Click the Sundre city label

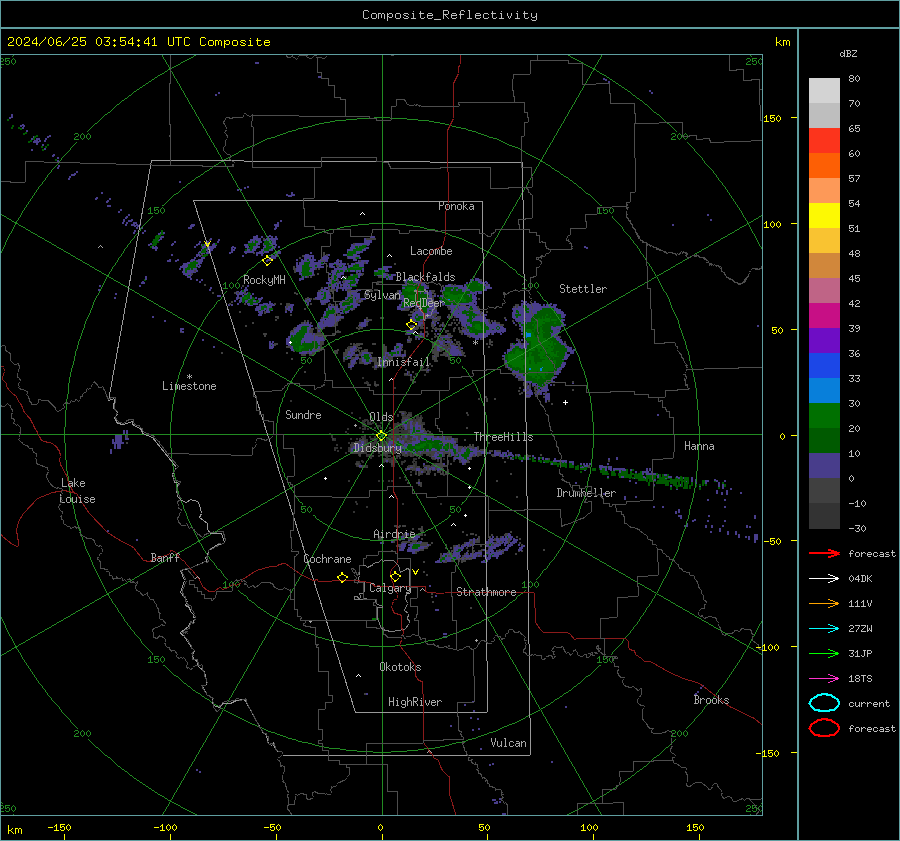(303, 414)
